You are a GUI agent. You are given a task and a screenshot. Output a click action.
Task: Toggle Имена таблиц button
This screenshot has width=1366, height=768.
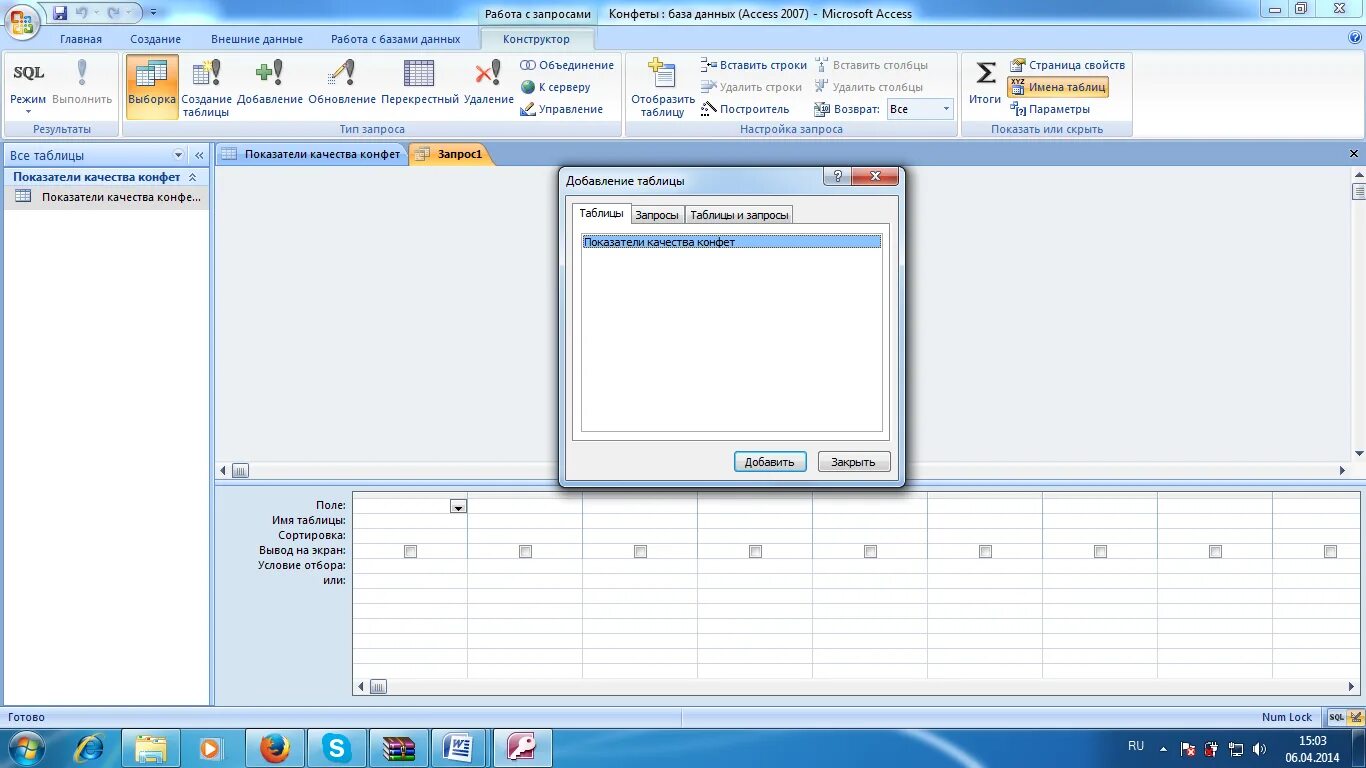(1058, 87)
